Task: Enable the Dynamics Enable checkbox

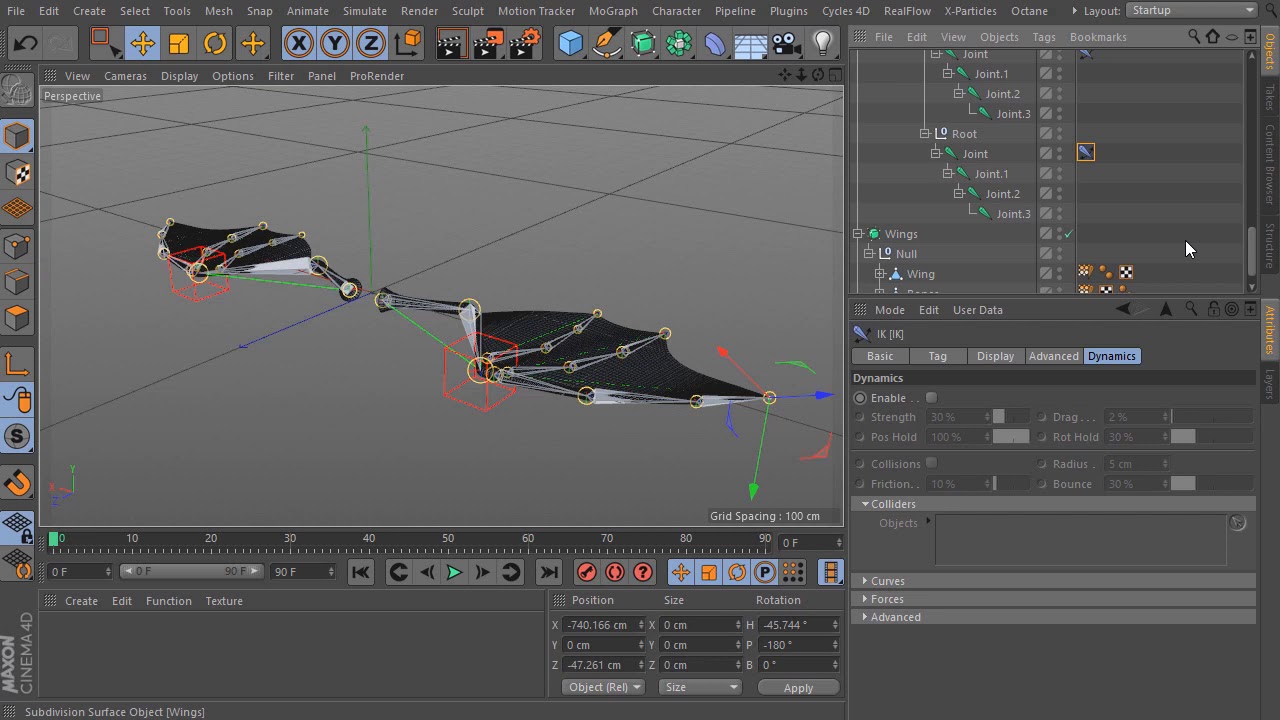Action: coord(932,398)
